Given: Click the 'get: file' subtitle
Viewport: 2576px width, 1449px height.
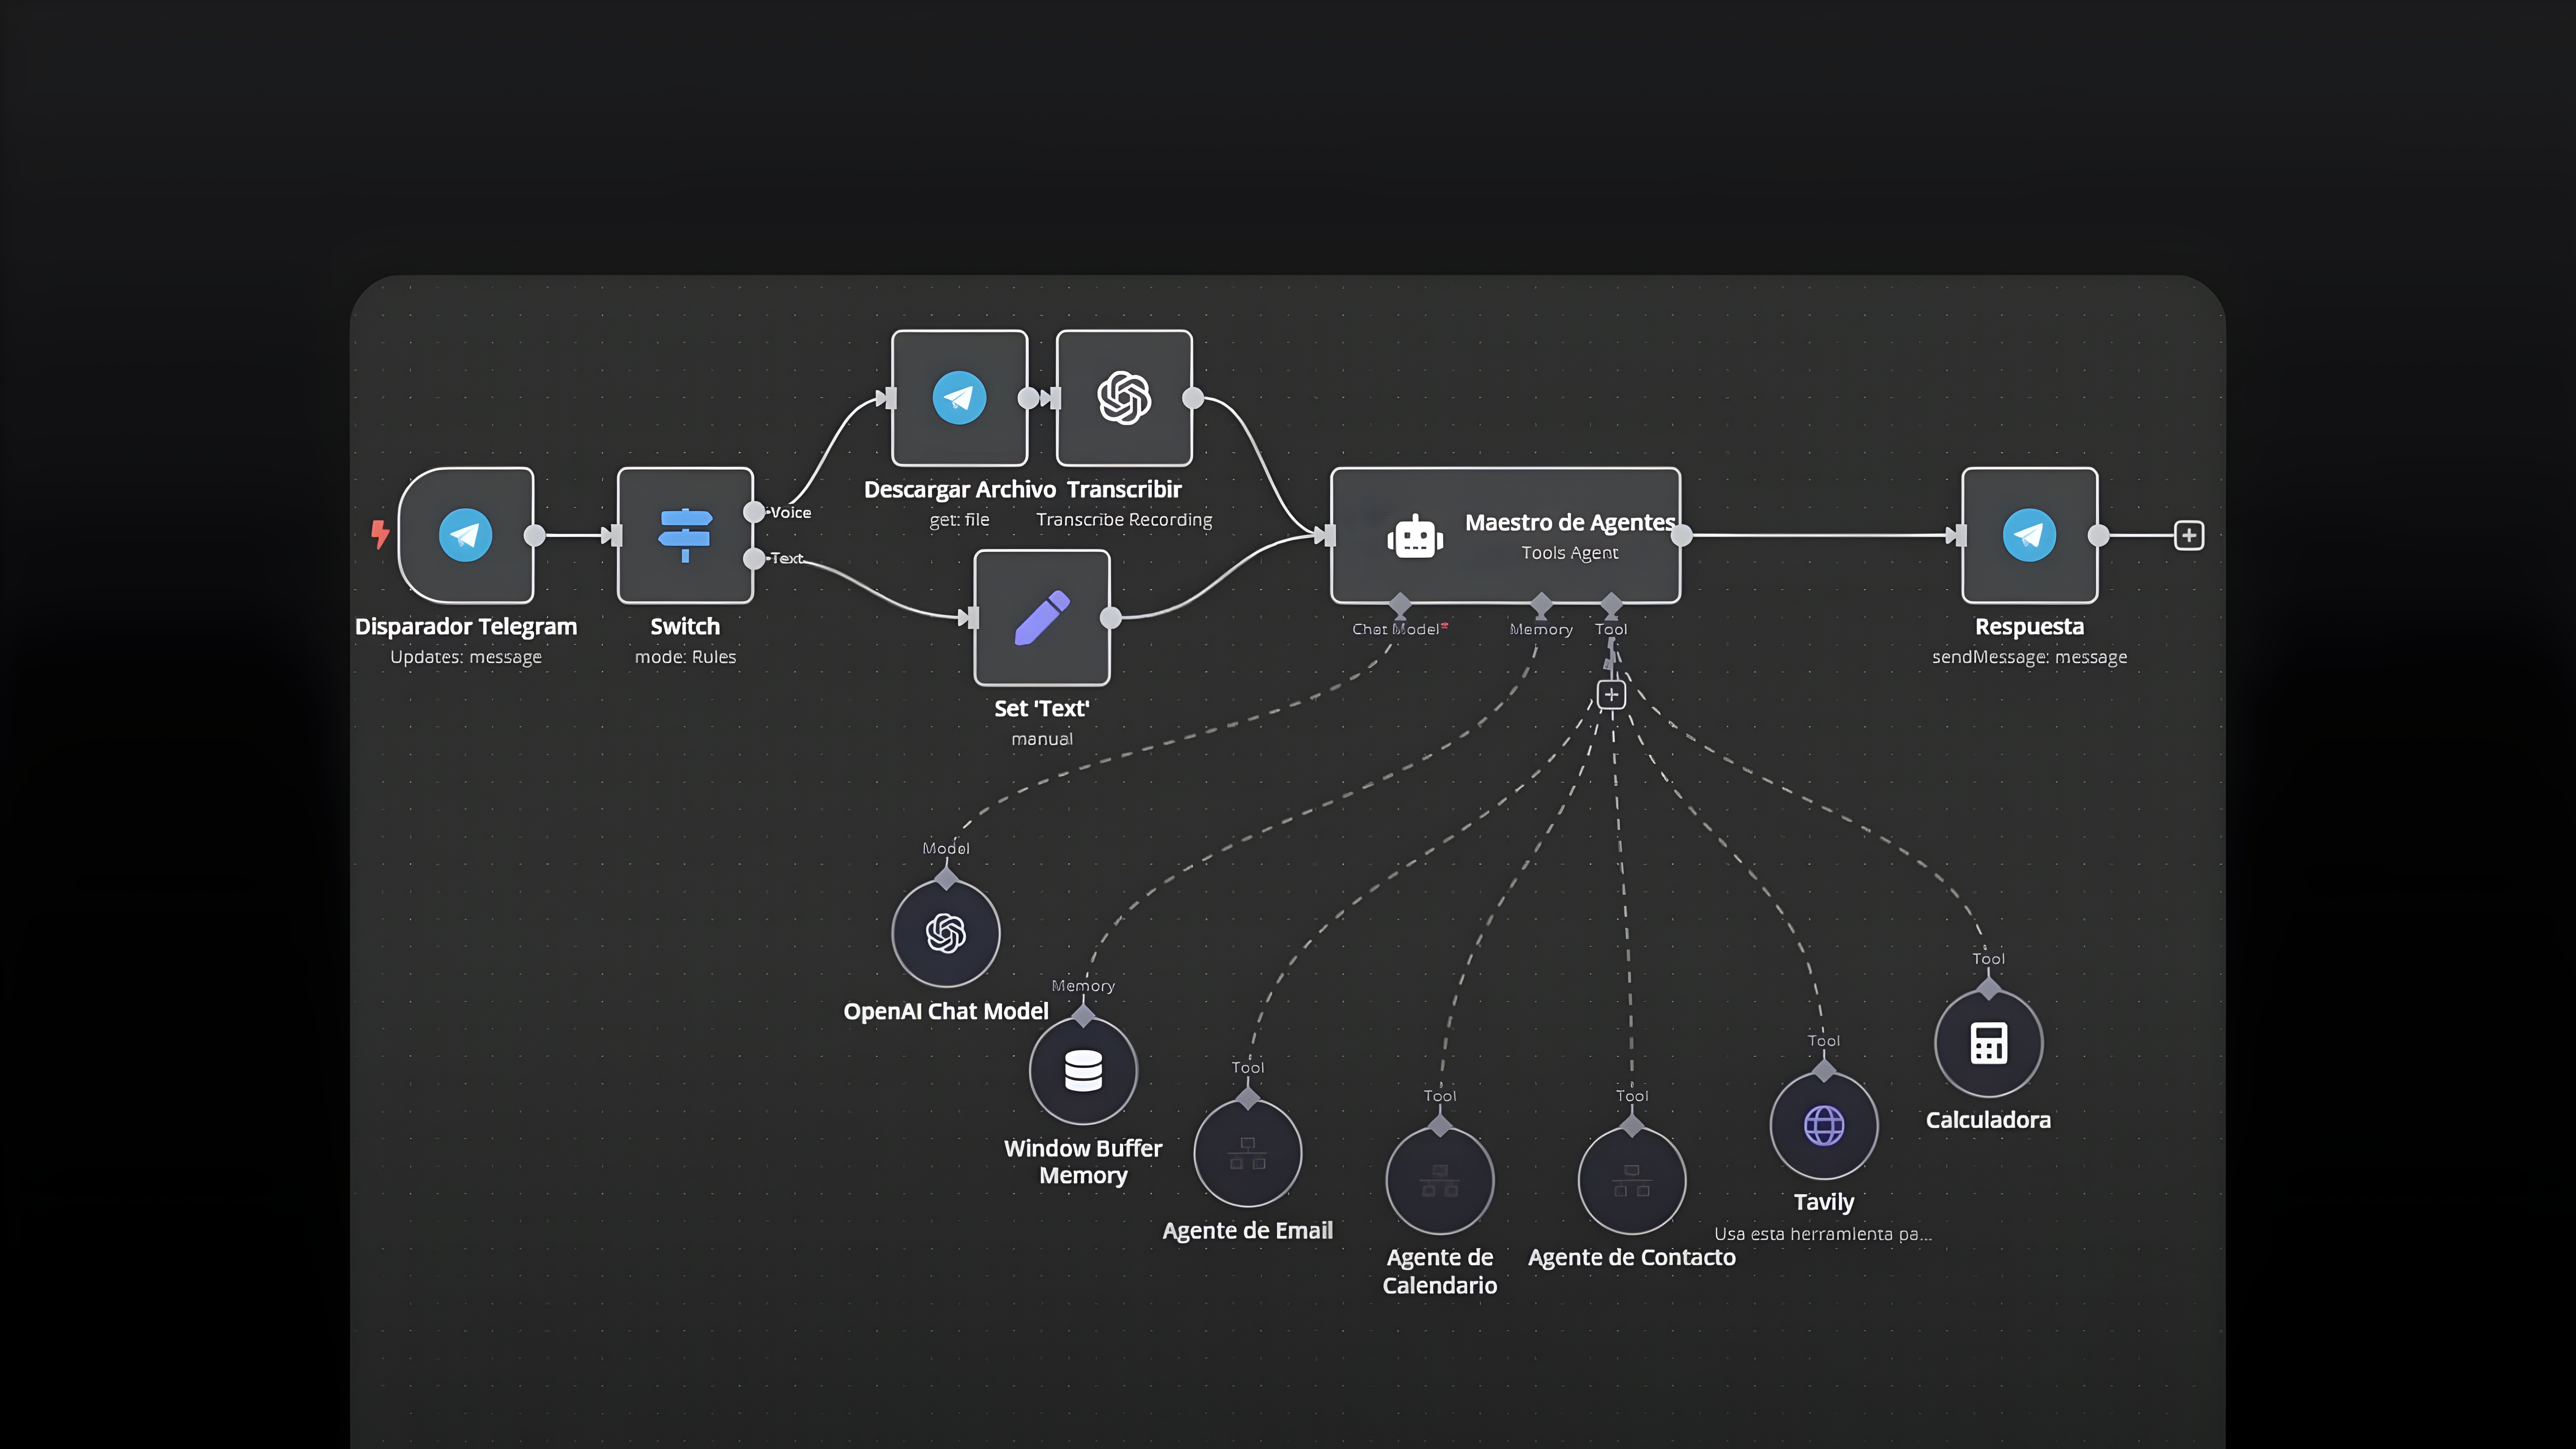Looking at the screenshot, I should click(959, 520).
